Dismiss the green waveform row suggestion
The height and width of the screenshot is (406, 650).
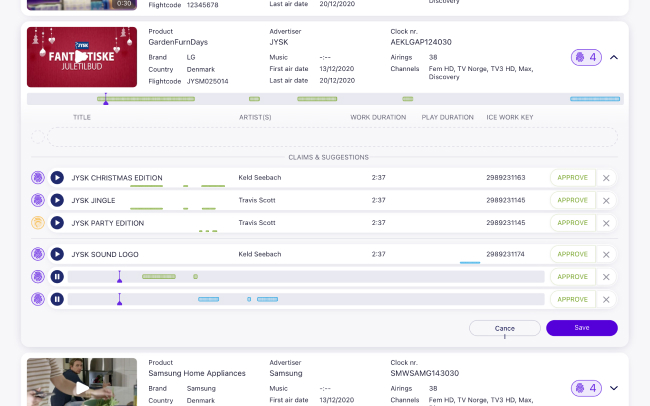coord(606,277)
